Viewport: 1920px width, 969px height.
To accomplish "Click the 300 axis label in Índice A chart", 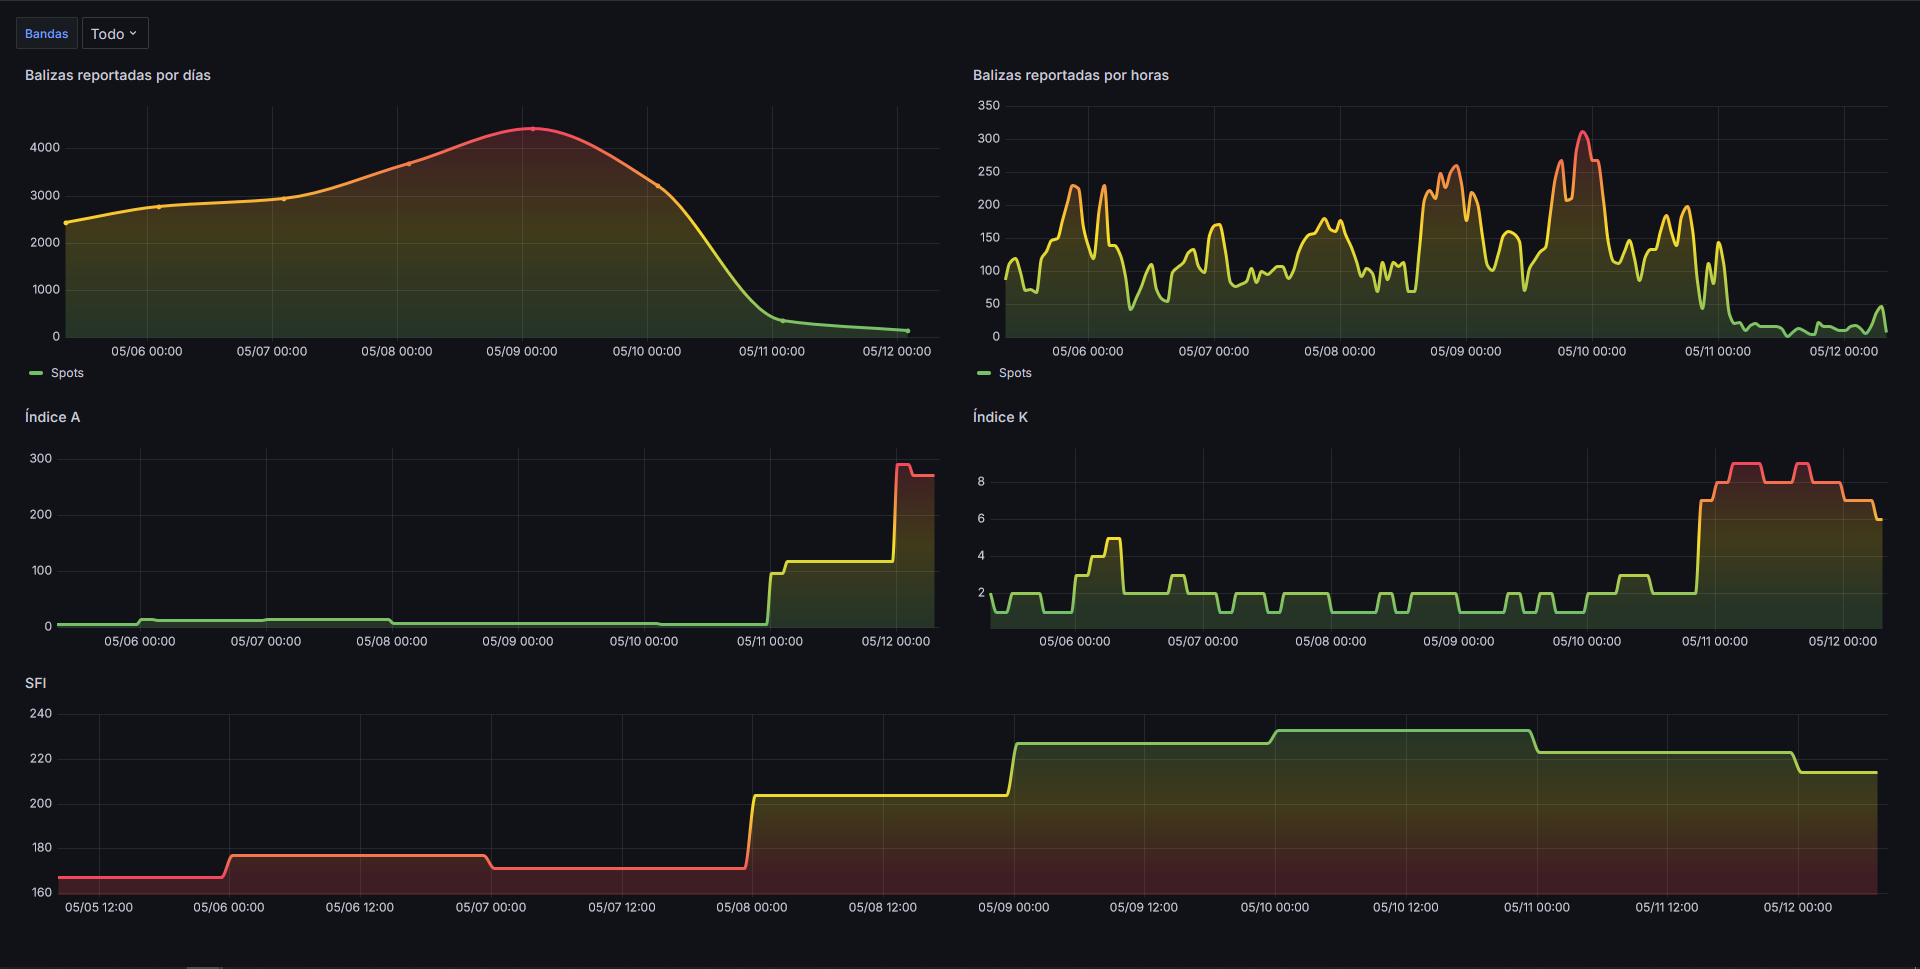I will point(41,458).
